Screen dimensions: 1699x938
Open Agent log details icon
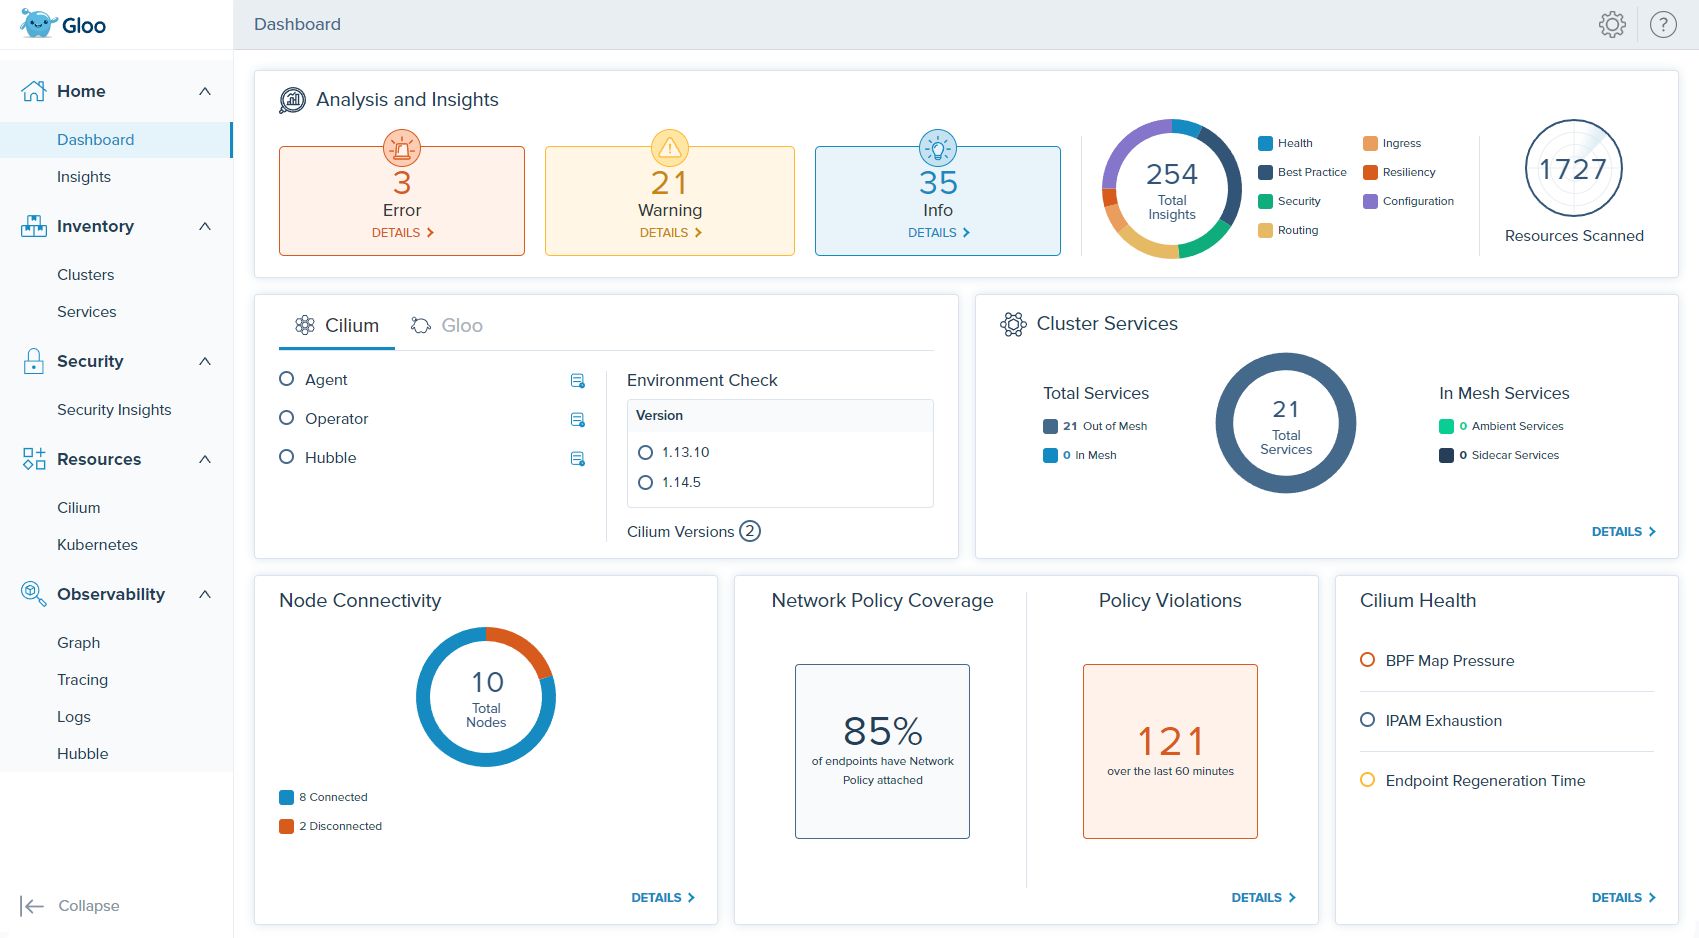click(578, 380)
